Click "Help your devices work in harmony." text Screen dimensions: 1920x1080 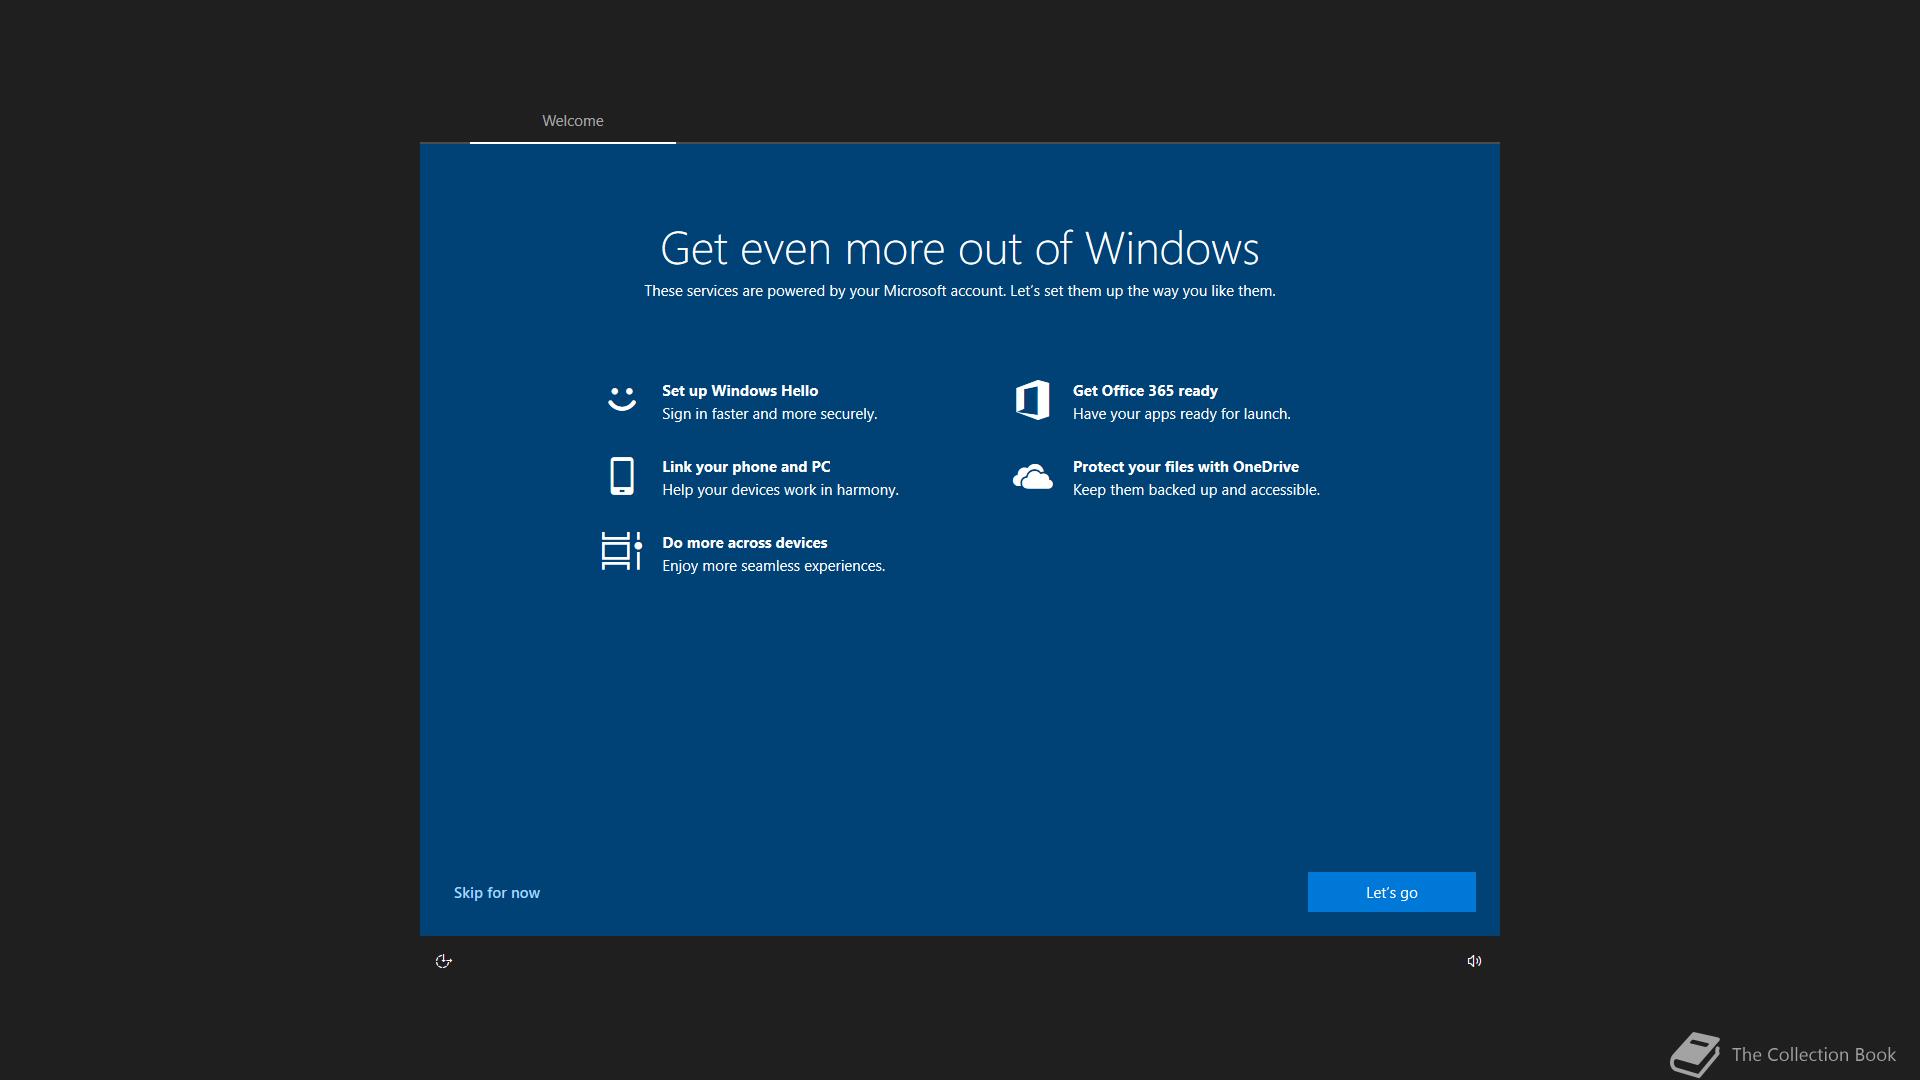(780, 490)
